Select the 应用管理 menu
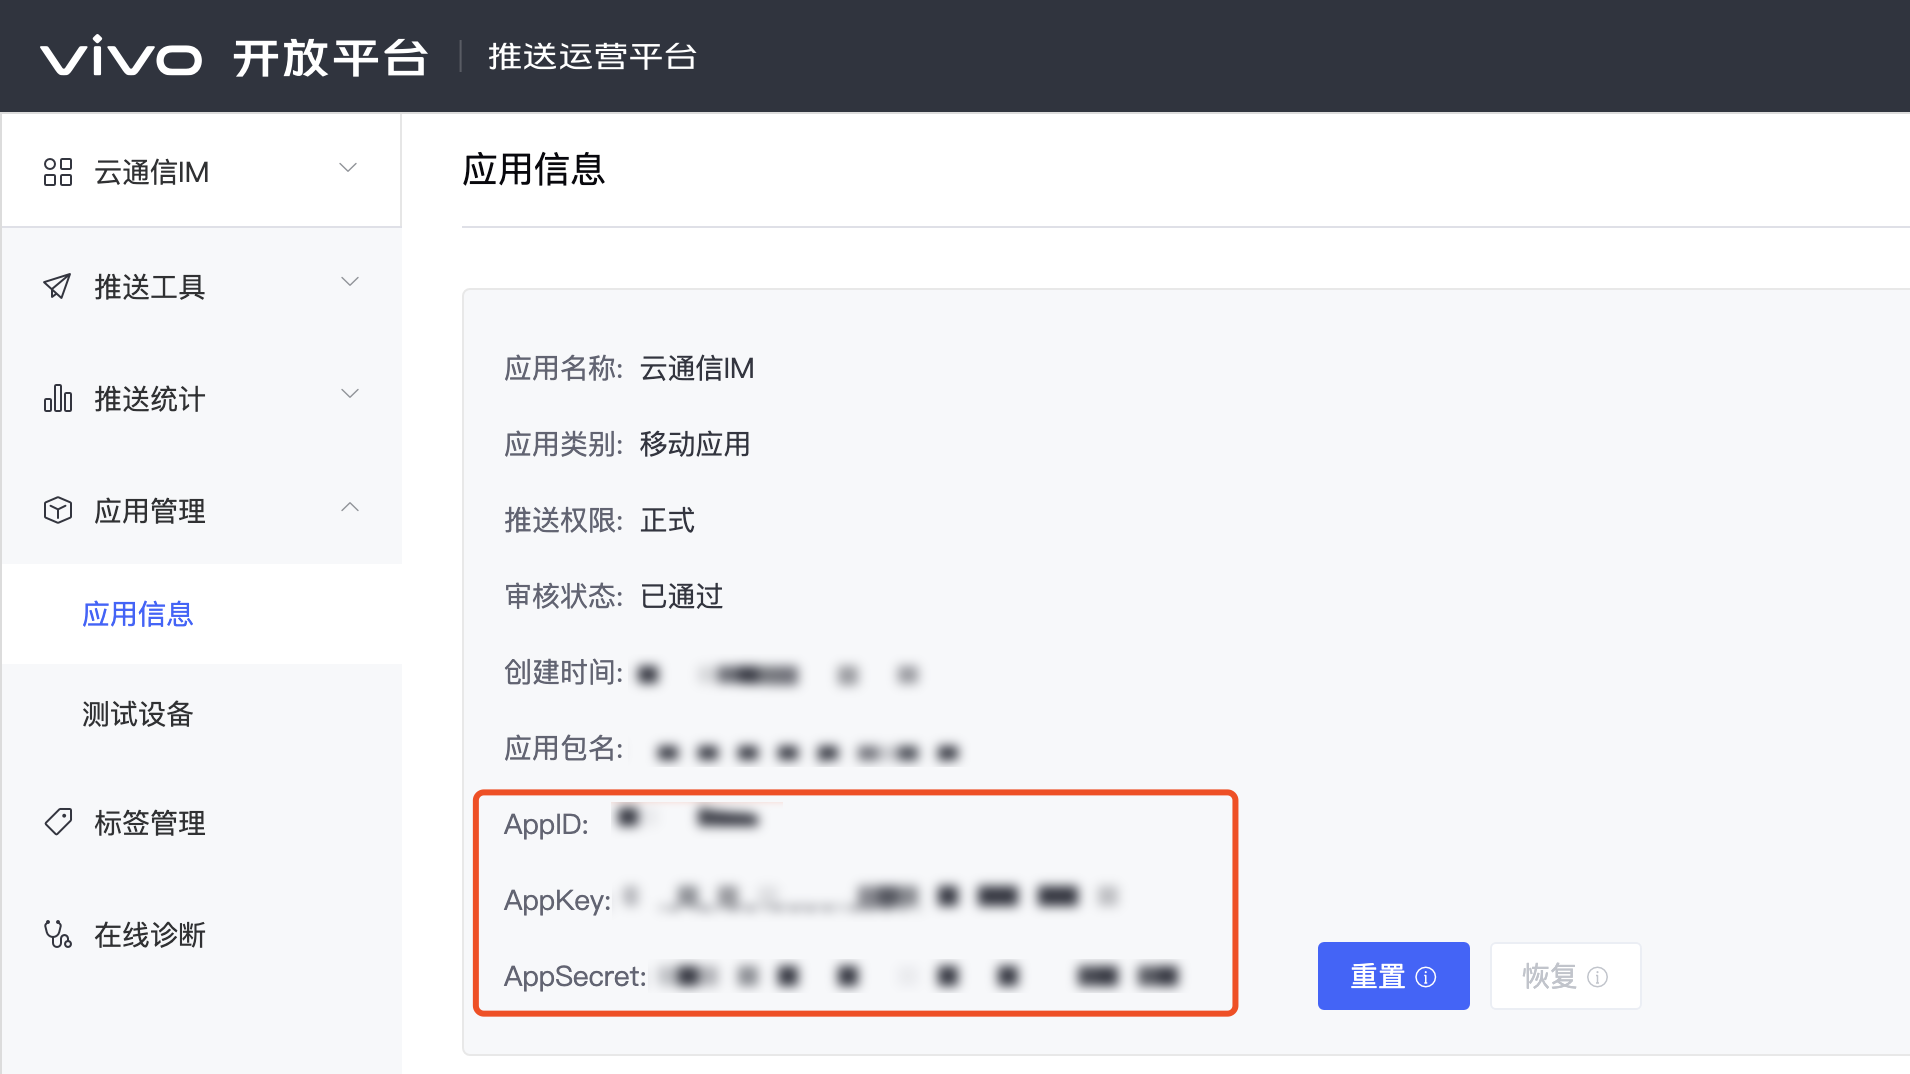 (x=202, y=511)
